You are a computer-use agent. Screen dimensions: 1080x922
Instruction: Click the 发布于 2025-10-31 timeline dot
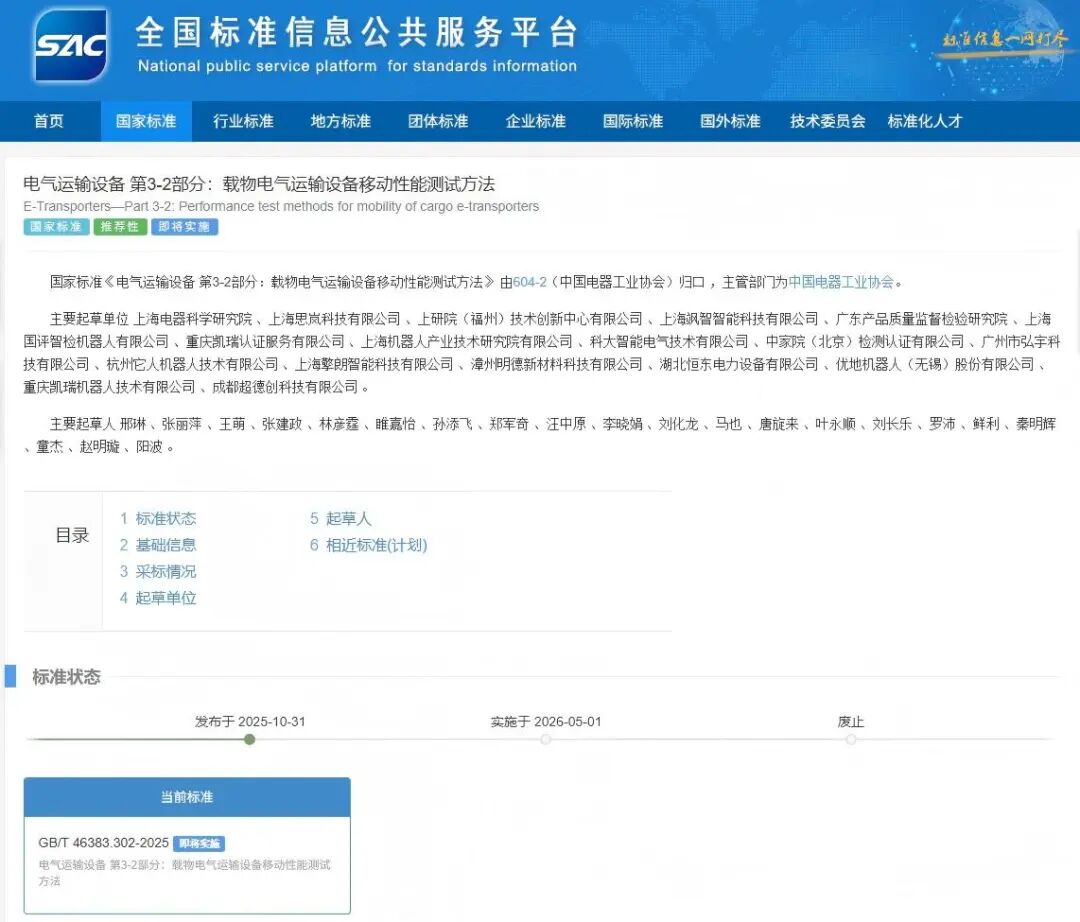(250, 740)
